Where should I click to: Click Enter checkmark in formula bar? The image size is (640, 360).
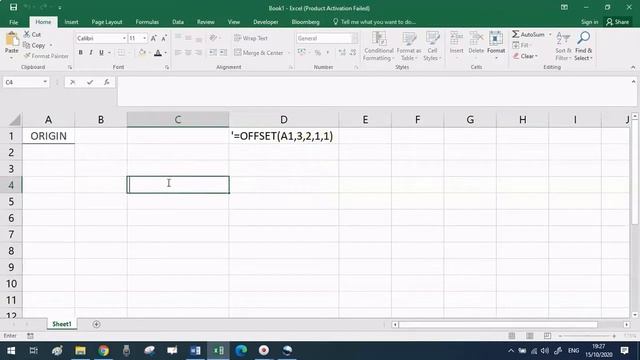tap(90, 82)
